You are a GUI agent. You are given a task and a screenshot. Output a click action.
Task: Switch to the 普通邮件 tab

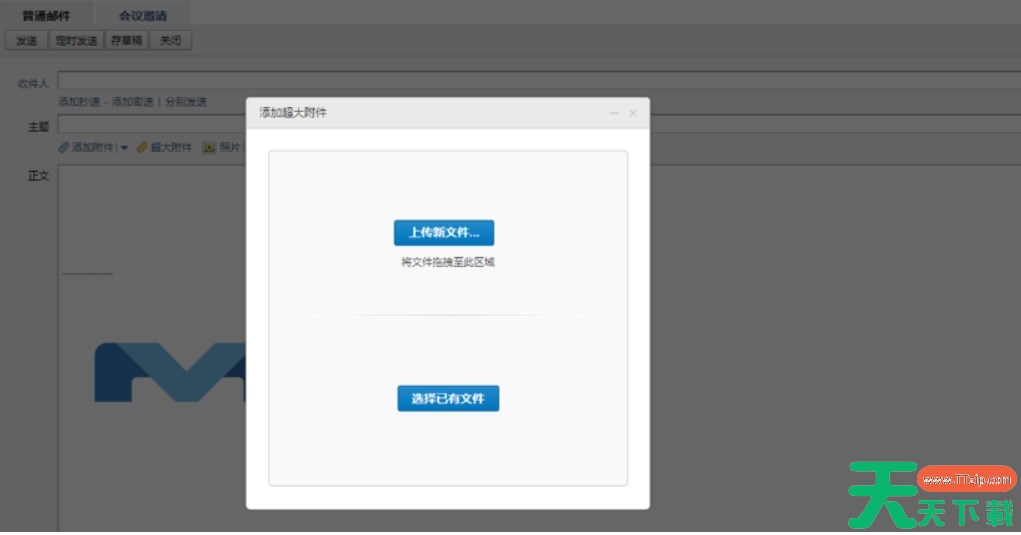[46, 16]
